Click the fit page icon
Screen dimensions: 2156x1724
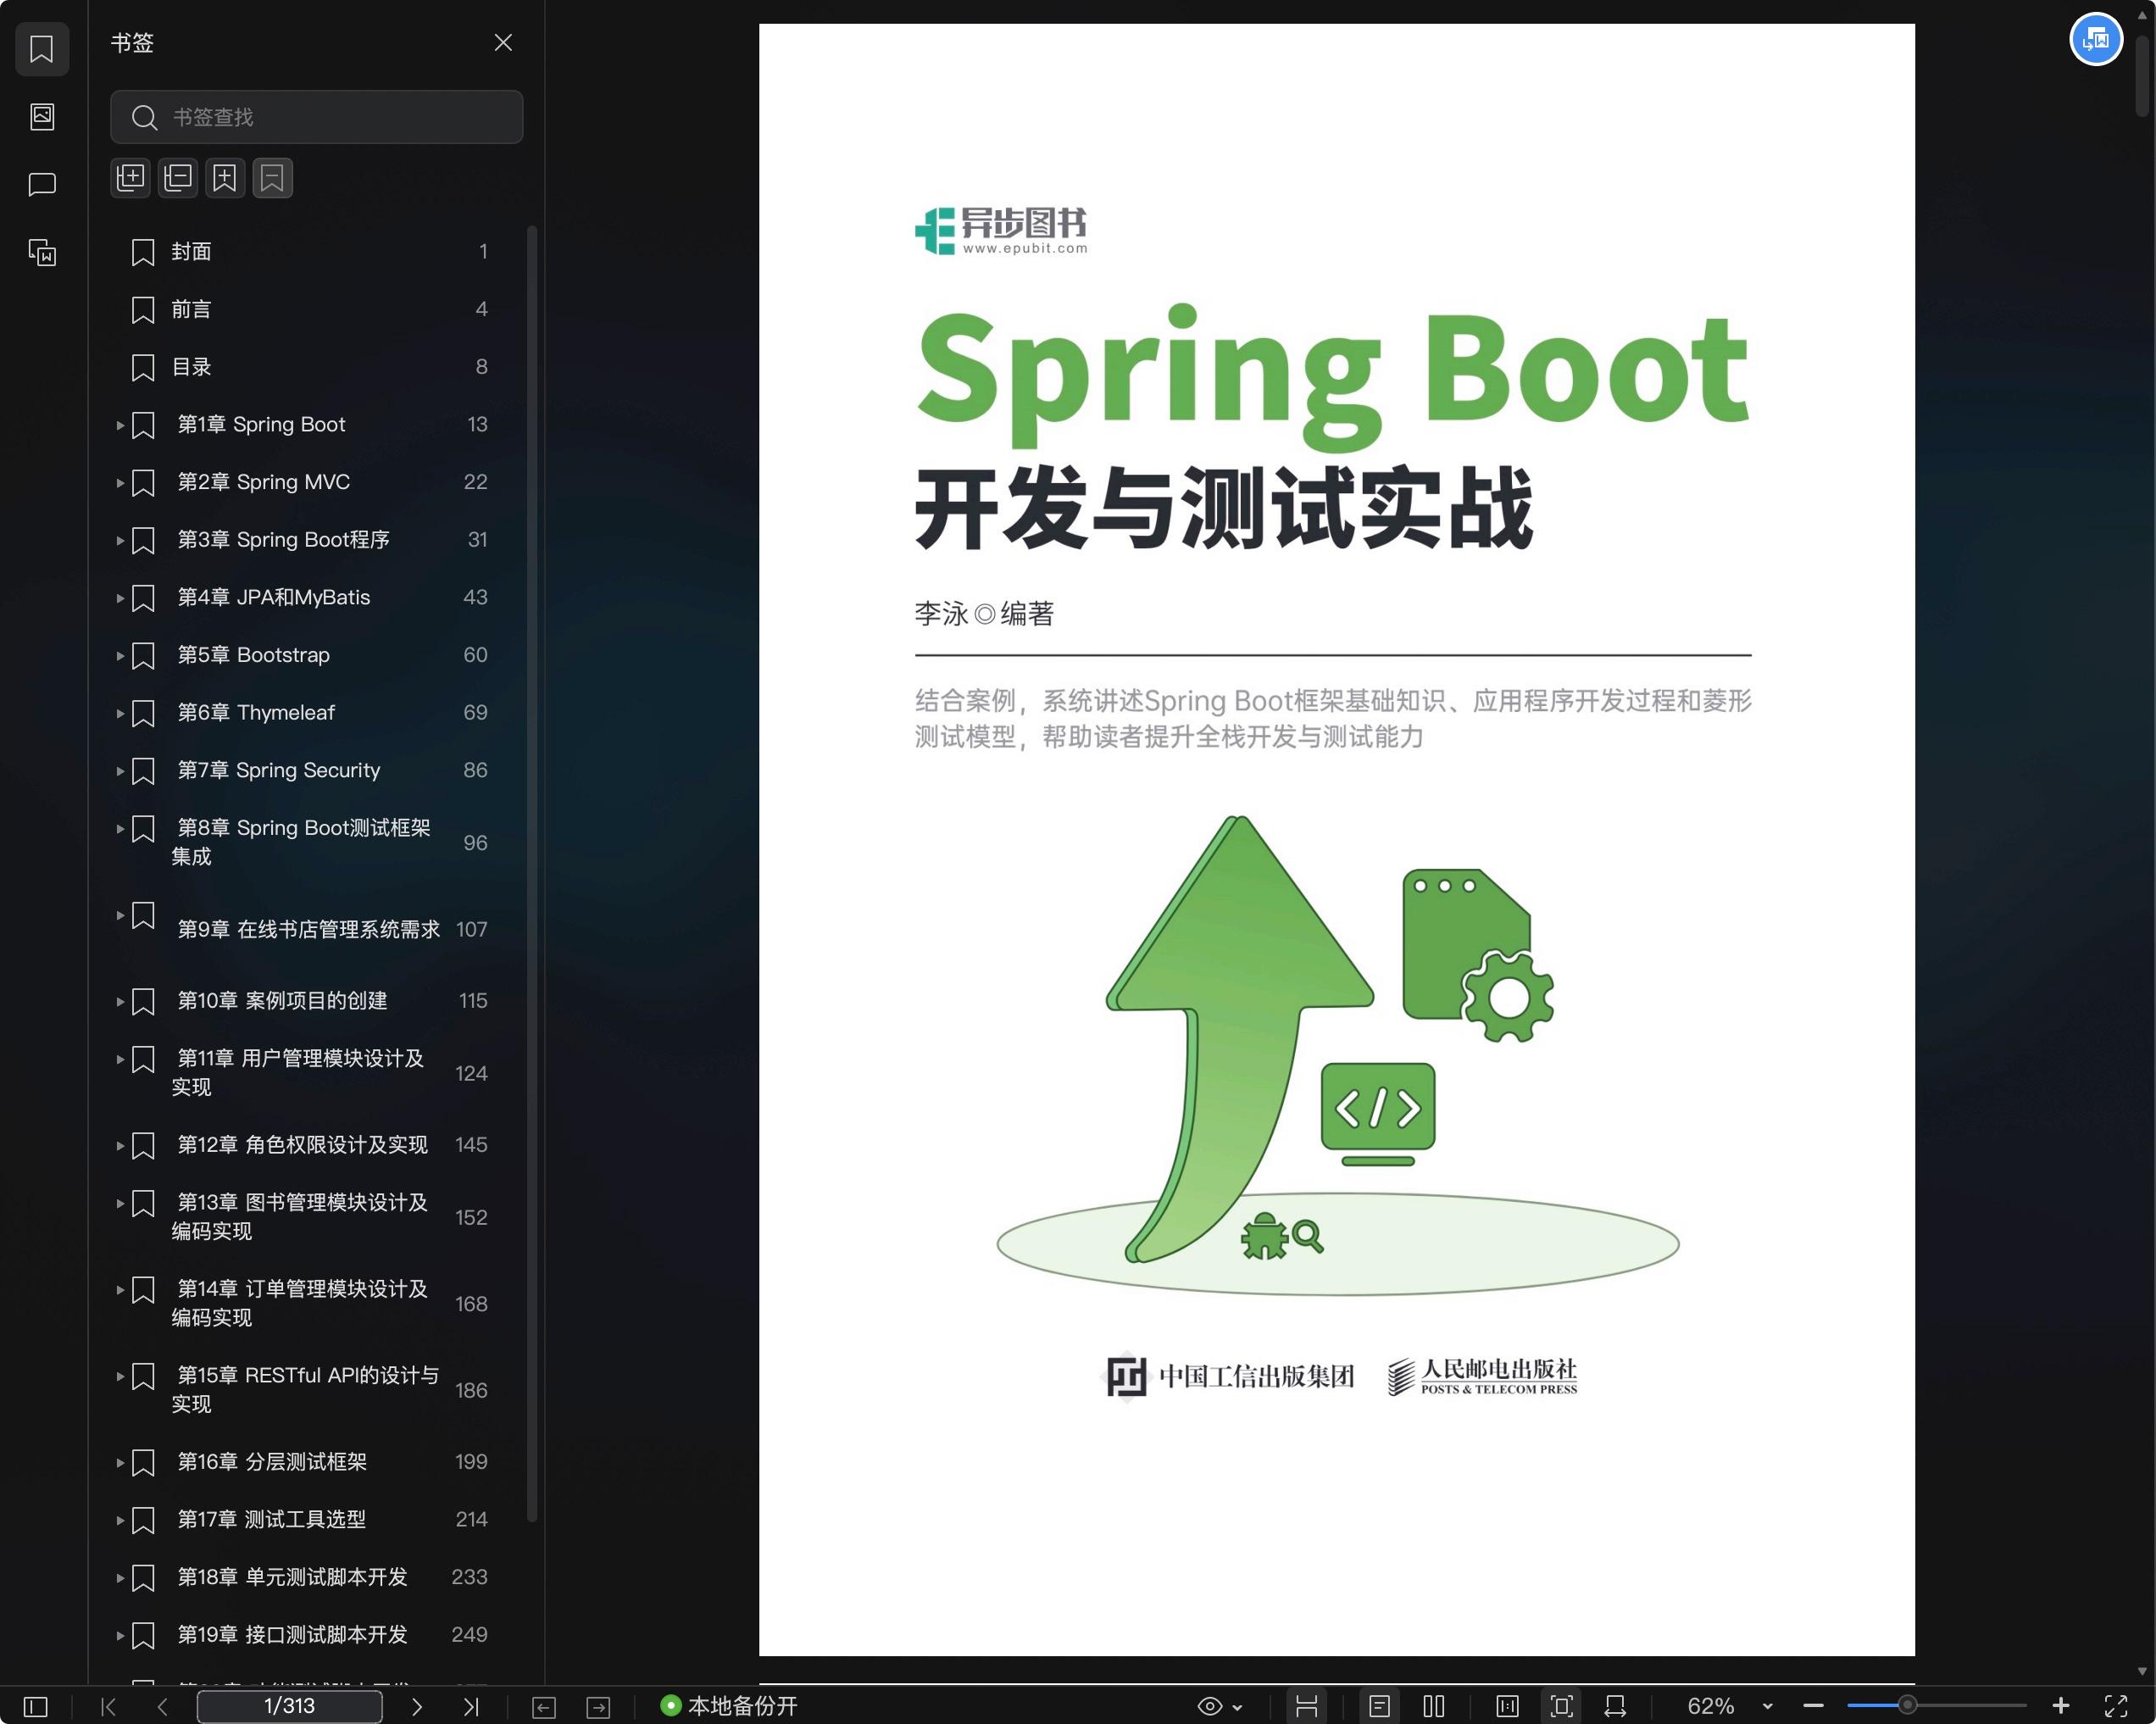pyautogui.click(x=1561, y=1706)
